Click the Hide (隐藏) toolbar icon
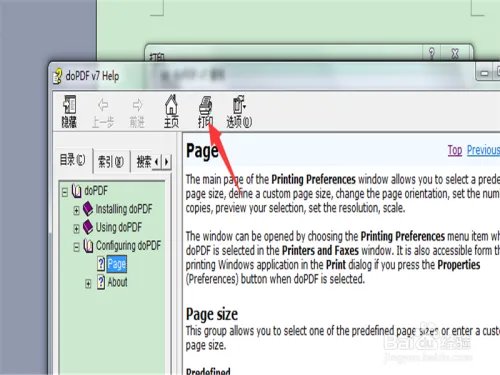This screenshot has height=375, width=500. pos(69,111)
